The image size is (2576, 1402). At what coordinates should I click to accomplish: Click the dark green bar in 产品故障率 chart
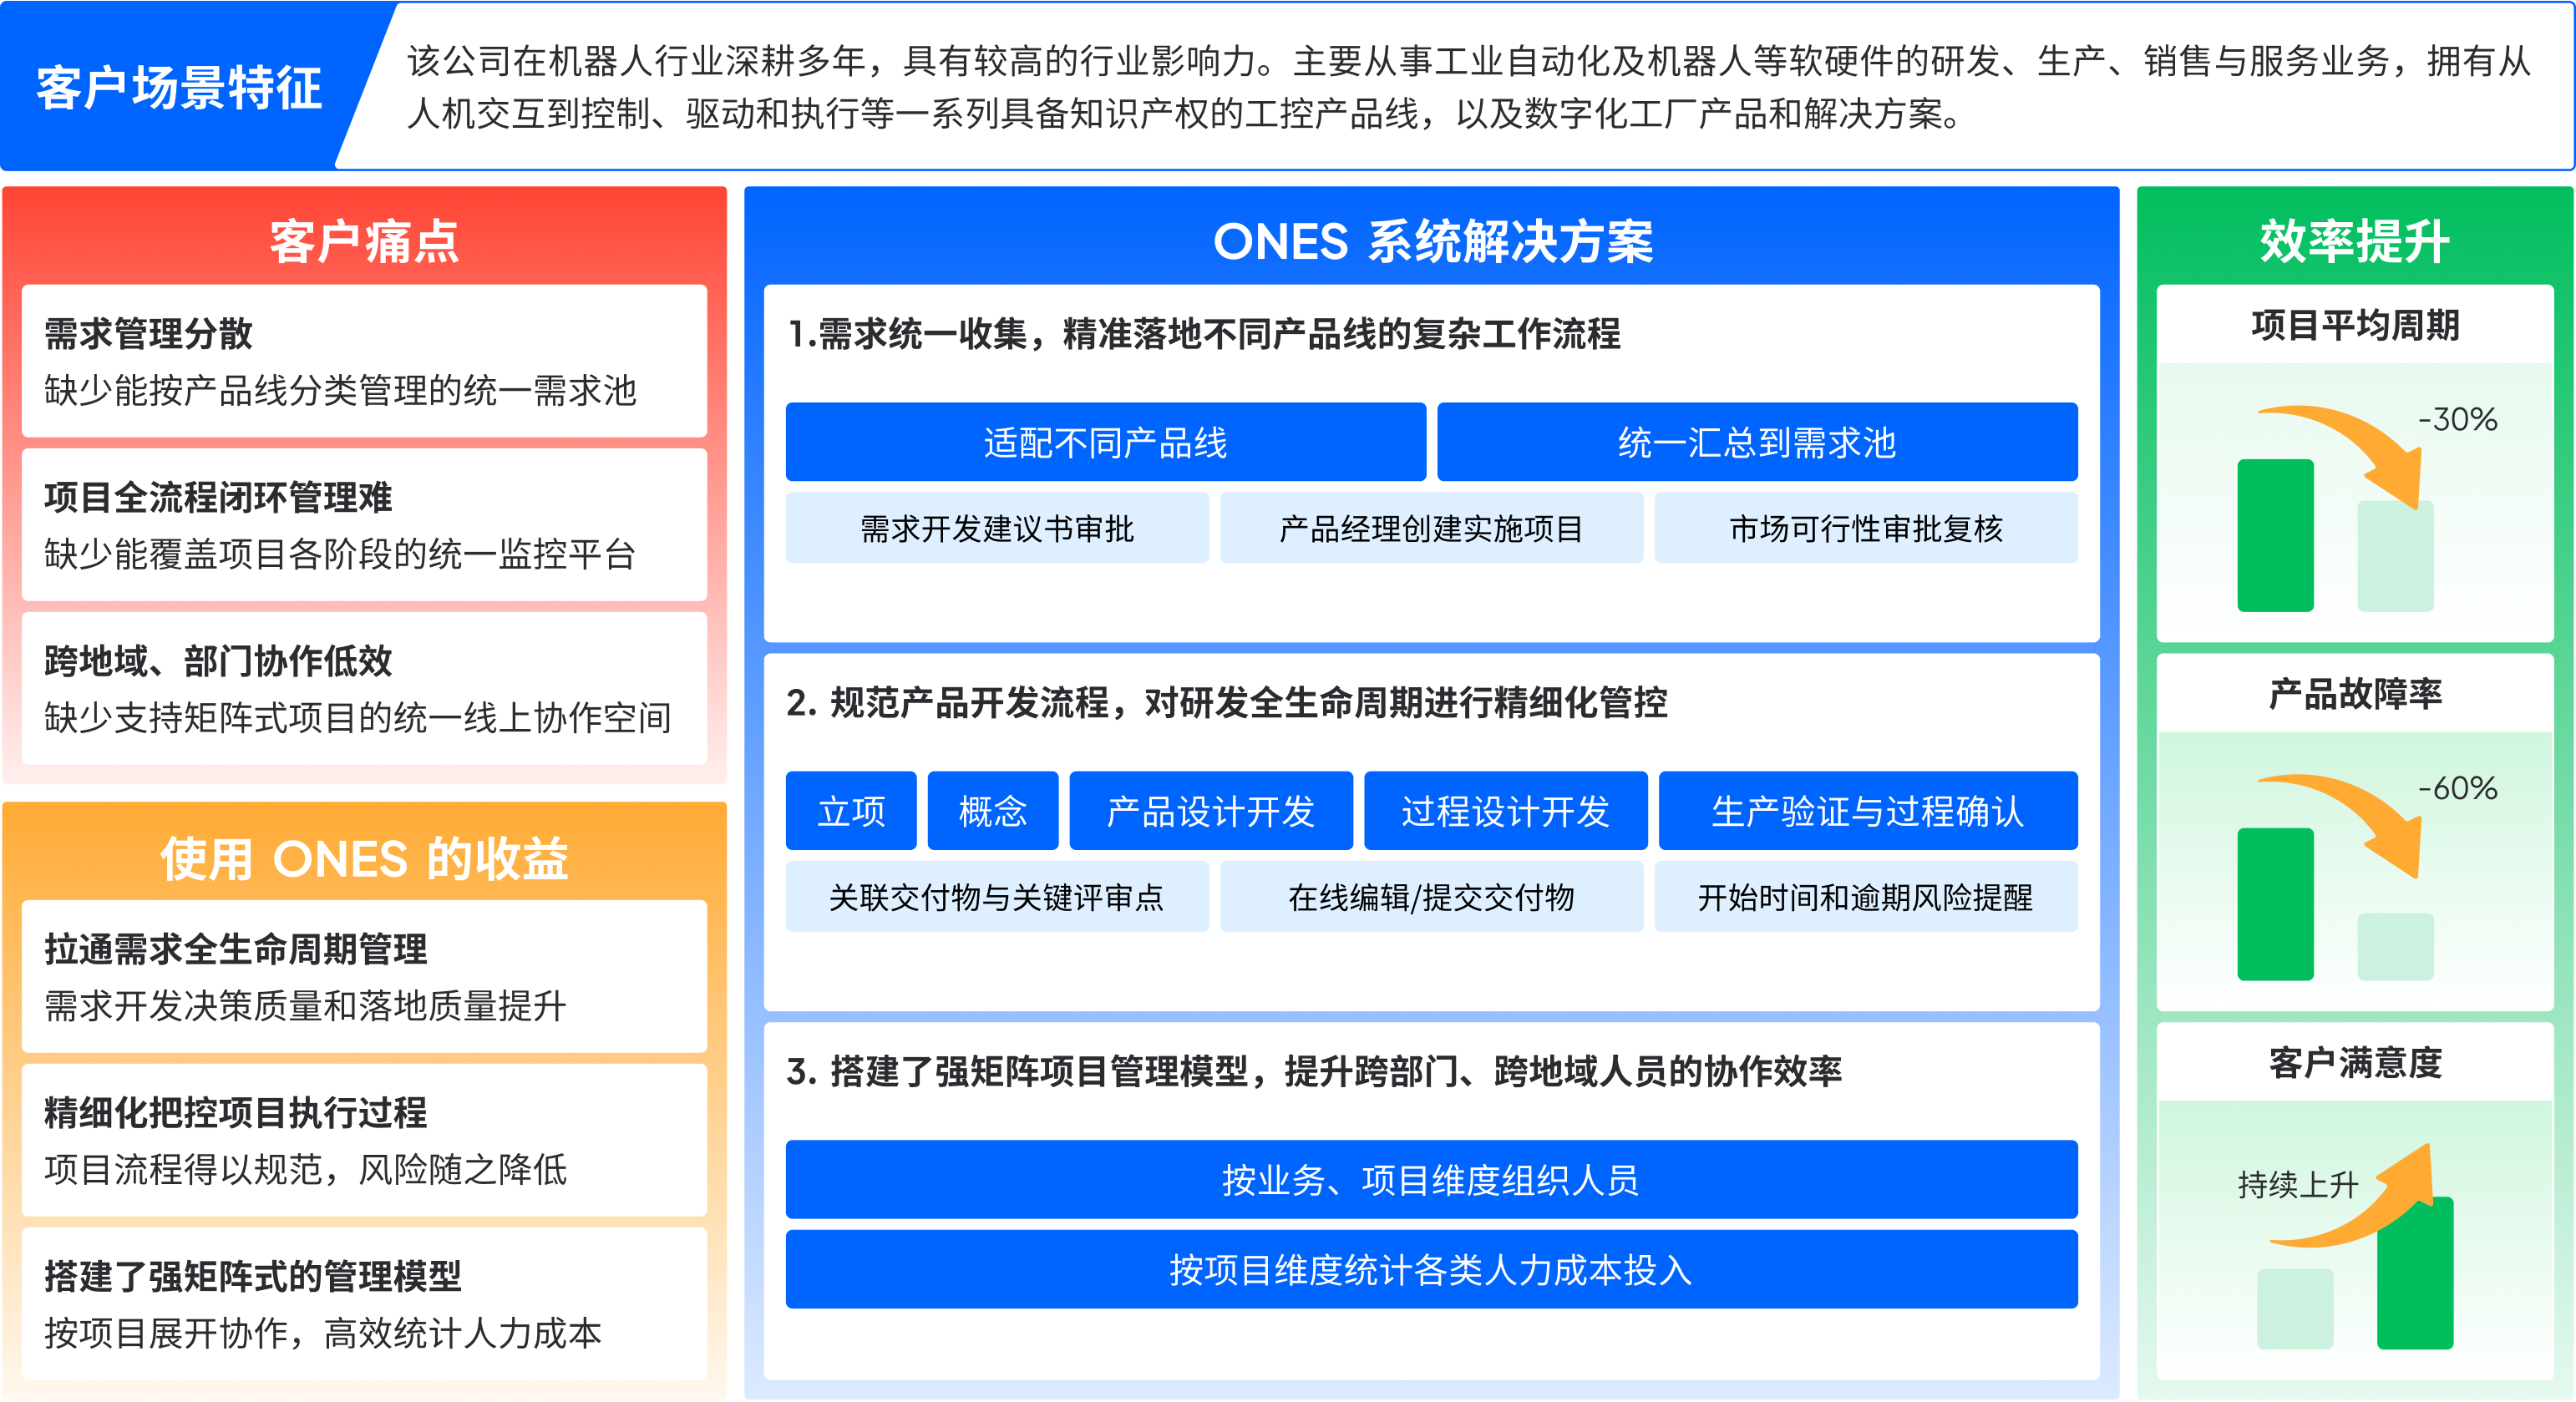click(2275, 904)
